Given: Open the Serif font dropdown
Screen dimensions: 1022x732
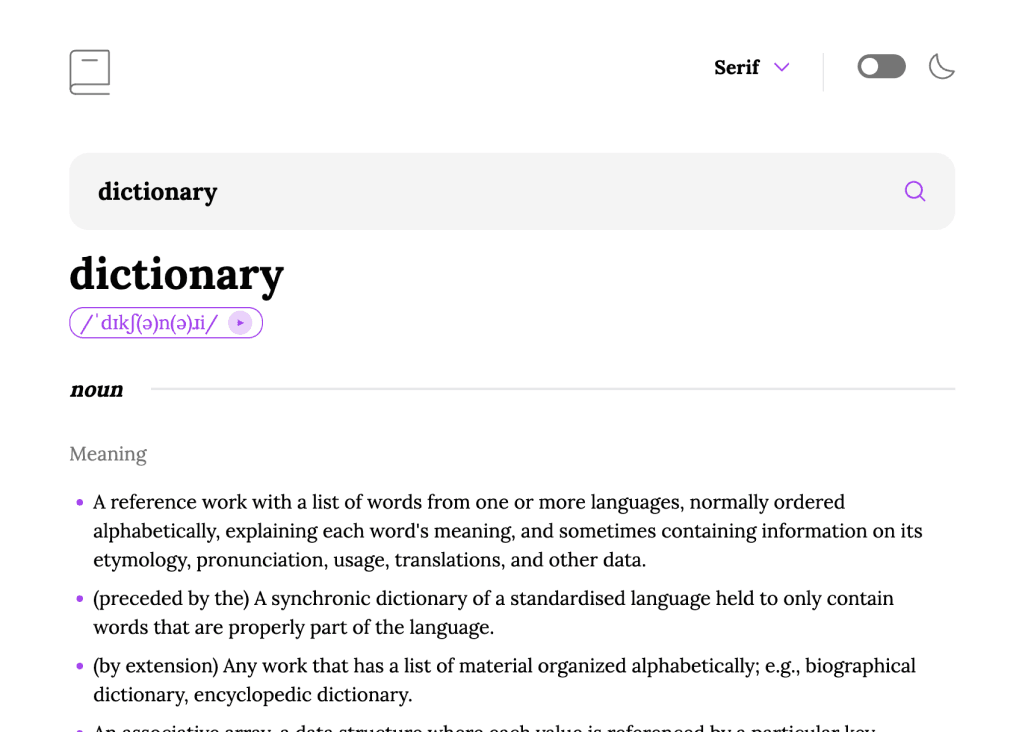Looking at the screenshot, I should point(737,67).
